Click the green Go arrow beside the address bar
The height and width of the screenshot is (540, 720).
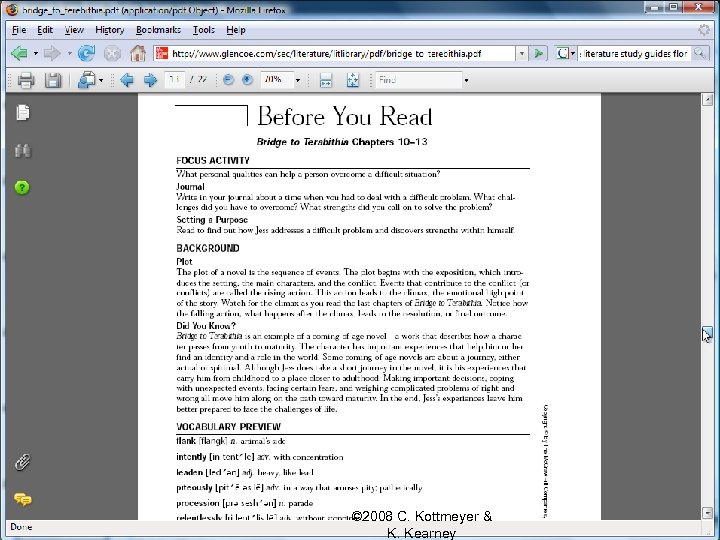(539, 54)
